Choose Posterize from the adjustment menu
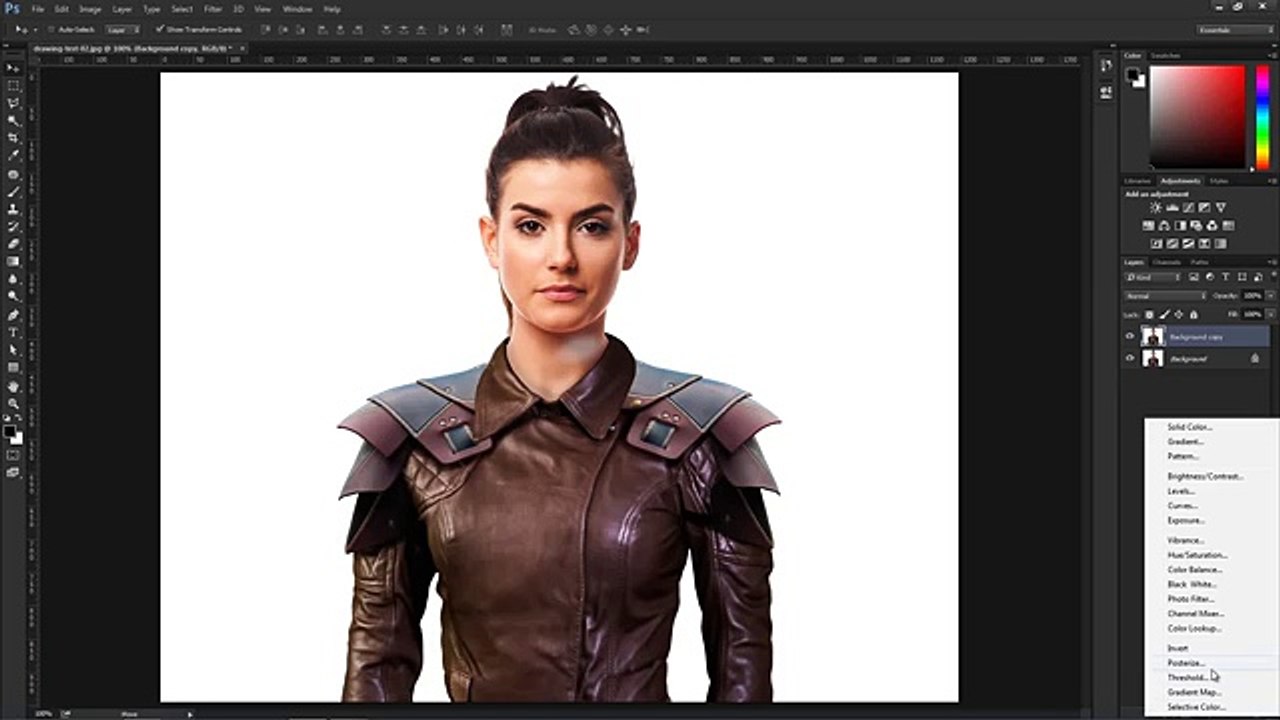The height and width of the screenshot is (720, 1280). click(x=1186, y=663)
